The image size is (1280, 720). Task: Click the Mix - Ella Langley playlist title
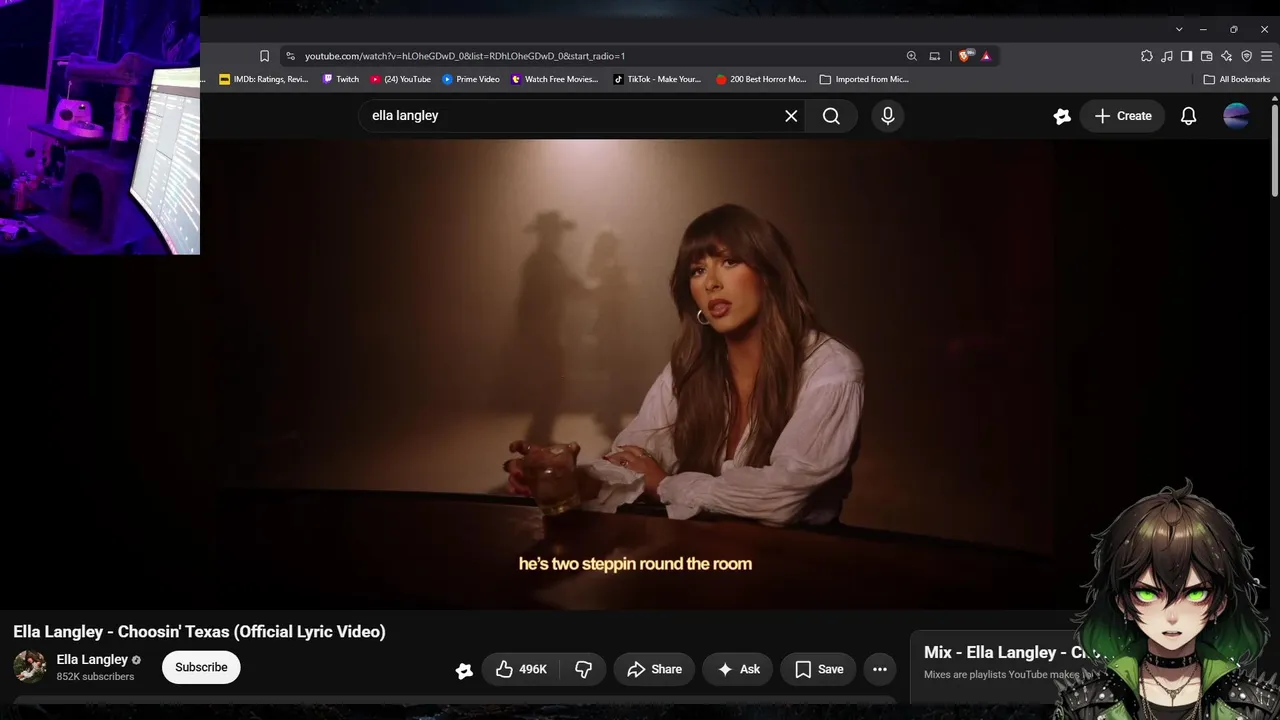point(1010,652)
